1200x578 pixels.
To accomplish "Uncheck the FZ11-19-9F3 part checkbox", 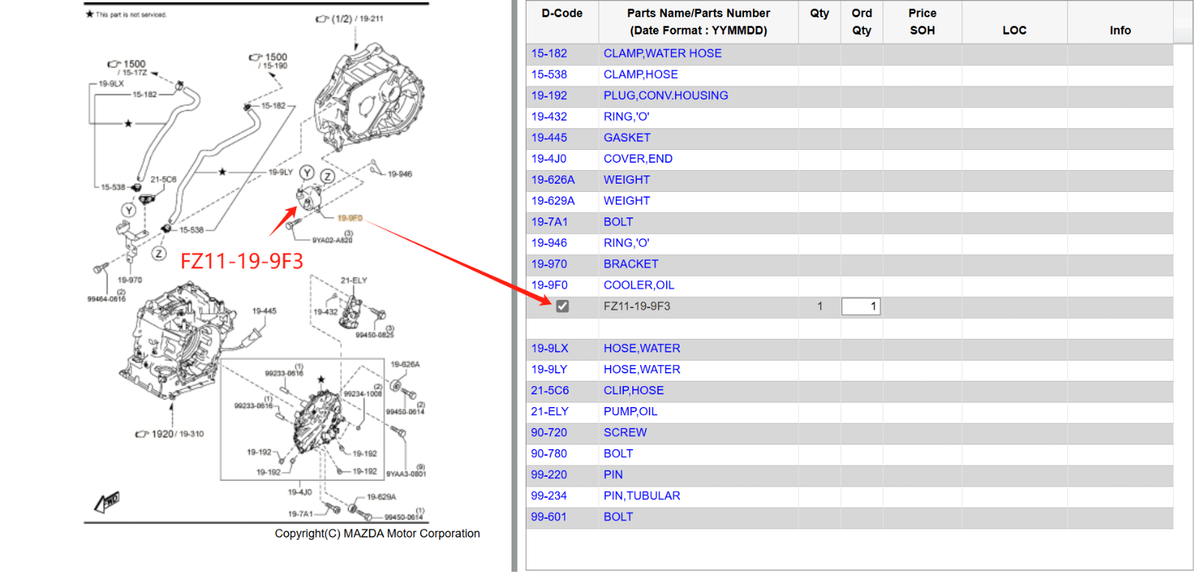I will pos(562,306).
